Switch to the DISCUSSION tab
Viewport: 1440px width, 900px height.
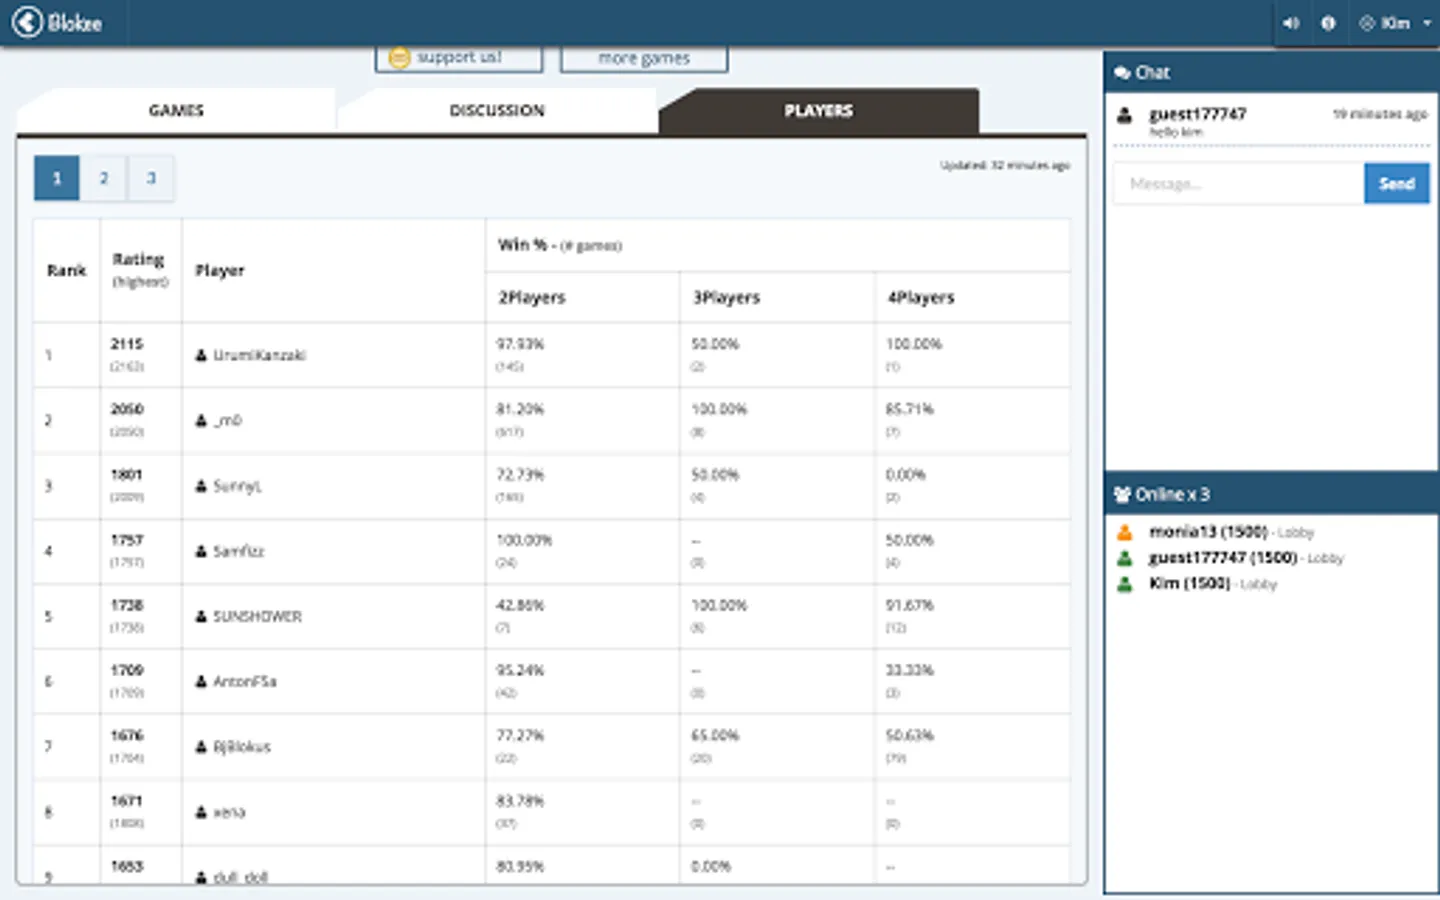pyautogui.click(x=497, y=110)
